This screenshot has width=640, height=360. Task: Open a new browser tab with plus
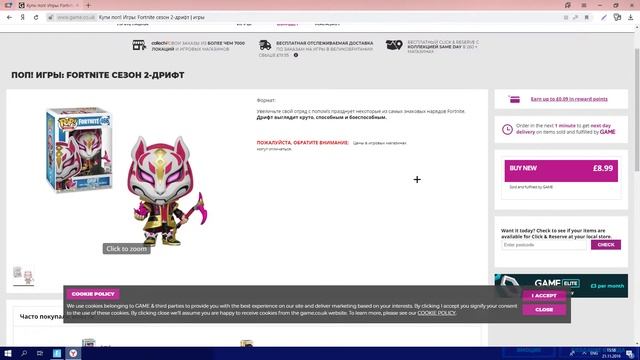[x=88, y=5]
